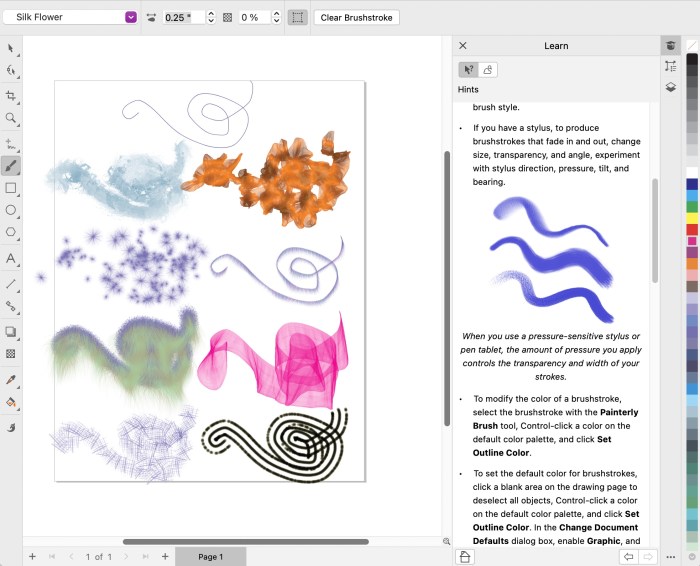This screenshot has width=700, height=566.
Task: Select the Shape tool
Action: click(11, 71)
